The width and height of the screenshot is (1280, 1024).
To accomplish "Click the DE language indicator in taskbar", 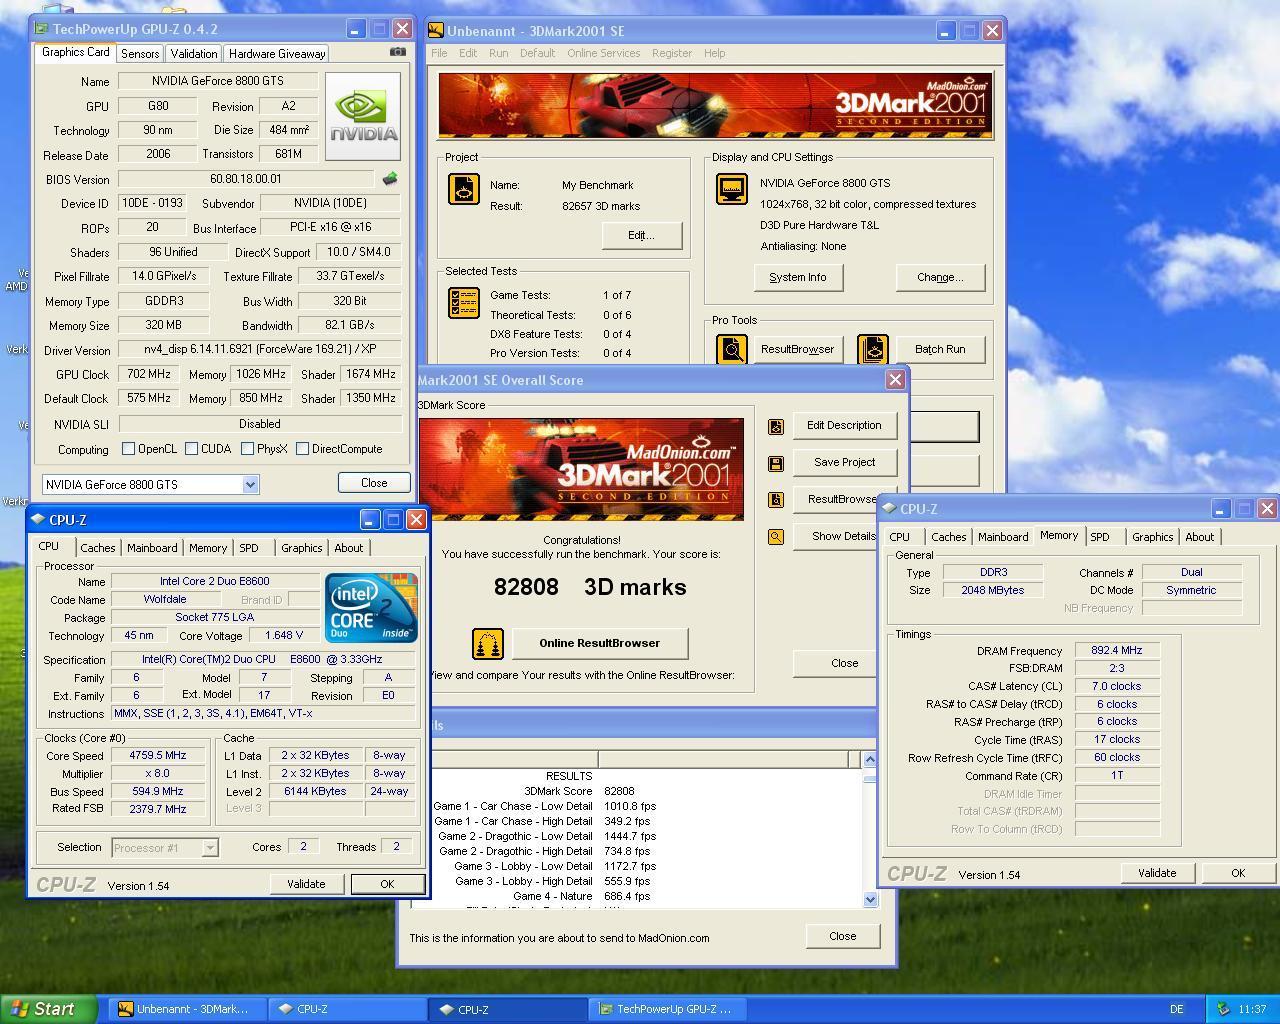I will coord(1177,1009).
